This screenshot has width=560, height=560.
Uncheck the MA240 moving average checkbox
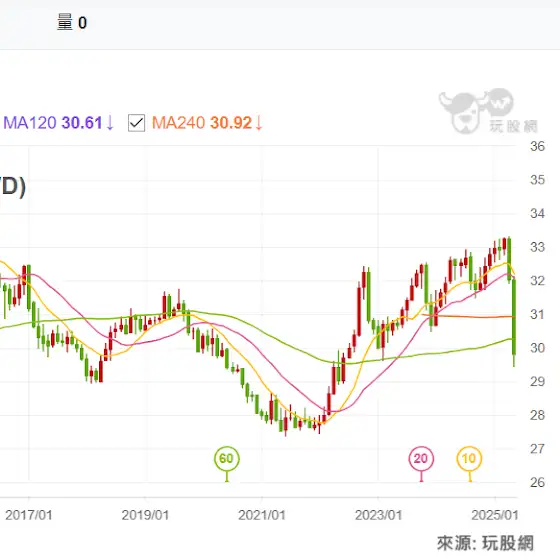pyautogui.click(x=136, y=123)
